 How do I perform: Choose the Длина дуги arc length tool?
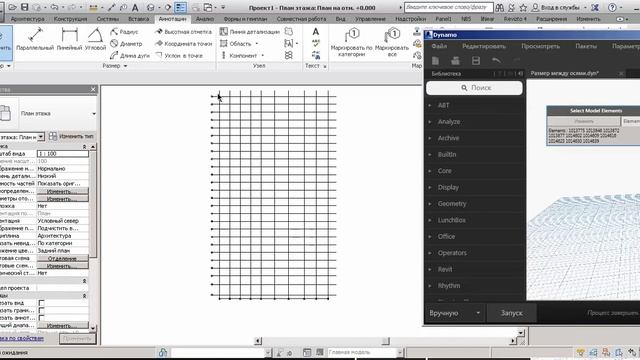click(x=130, y=56)
